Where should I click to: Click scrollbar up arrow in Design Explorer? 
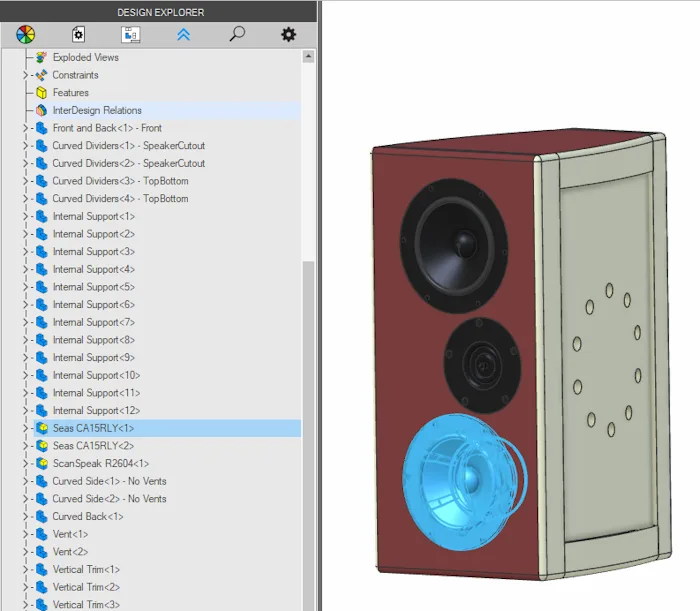tap(308, 56)
